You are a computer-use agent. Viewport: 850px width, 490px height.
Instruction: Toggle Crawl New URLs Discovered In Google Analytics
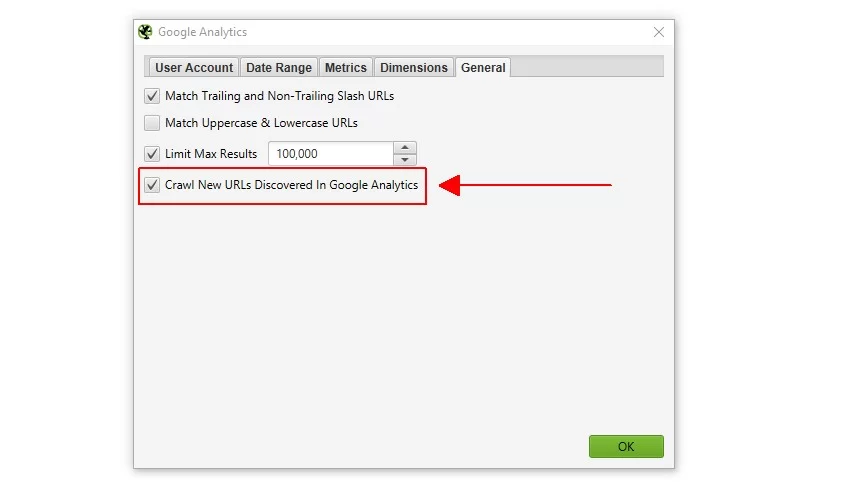[x=152, y=185]
